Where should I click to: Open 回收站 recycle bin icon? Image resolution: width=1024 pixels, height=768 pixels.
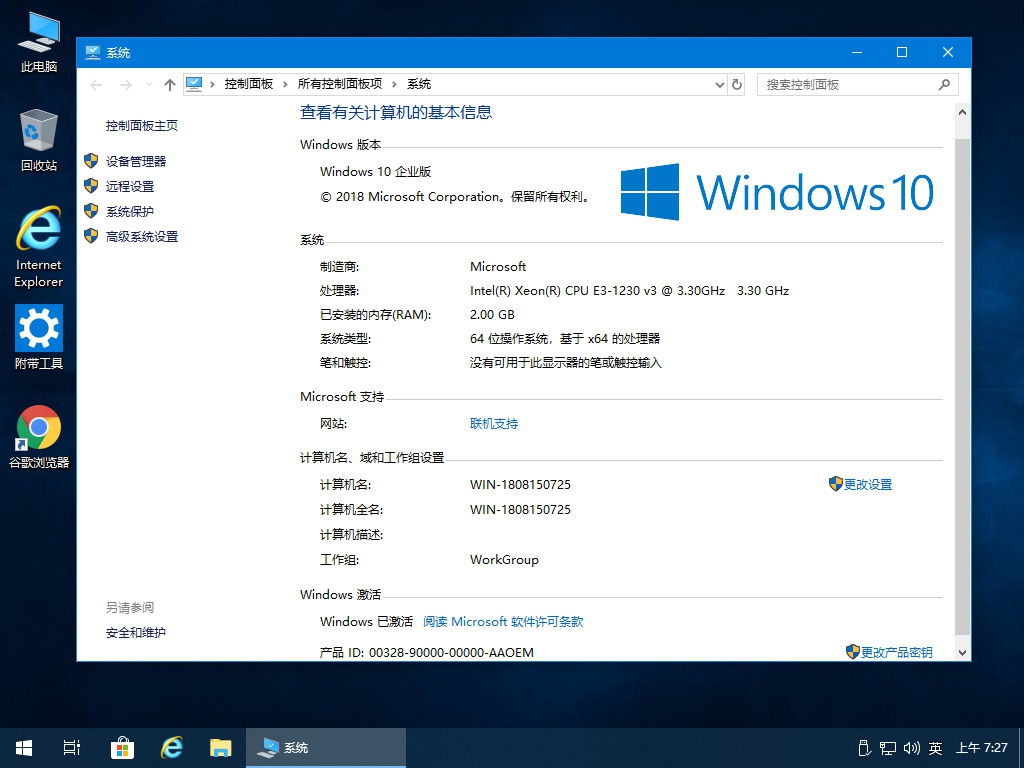[39, 140]
